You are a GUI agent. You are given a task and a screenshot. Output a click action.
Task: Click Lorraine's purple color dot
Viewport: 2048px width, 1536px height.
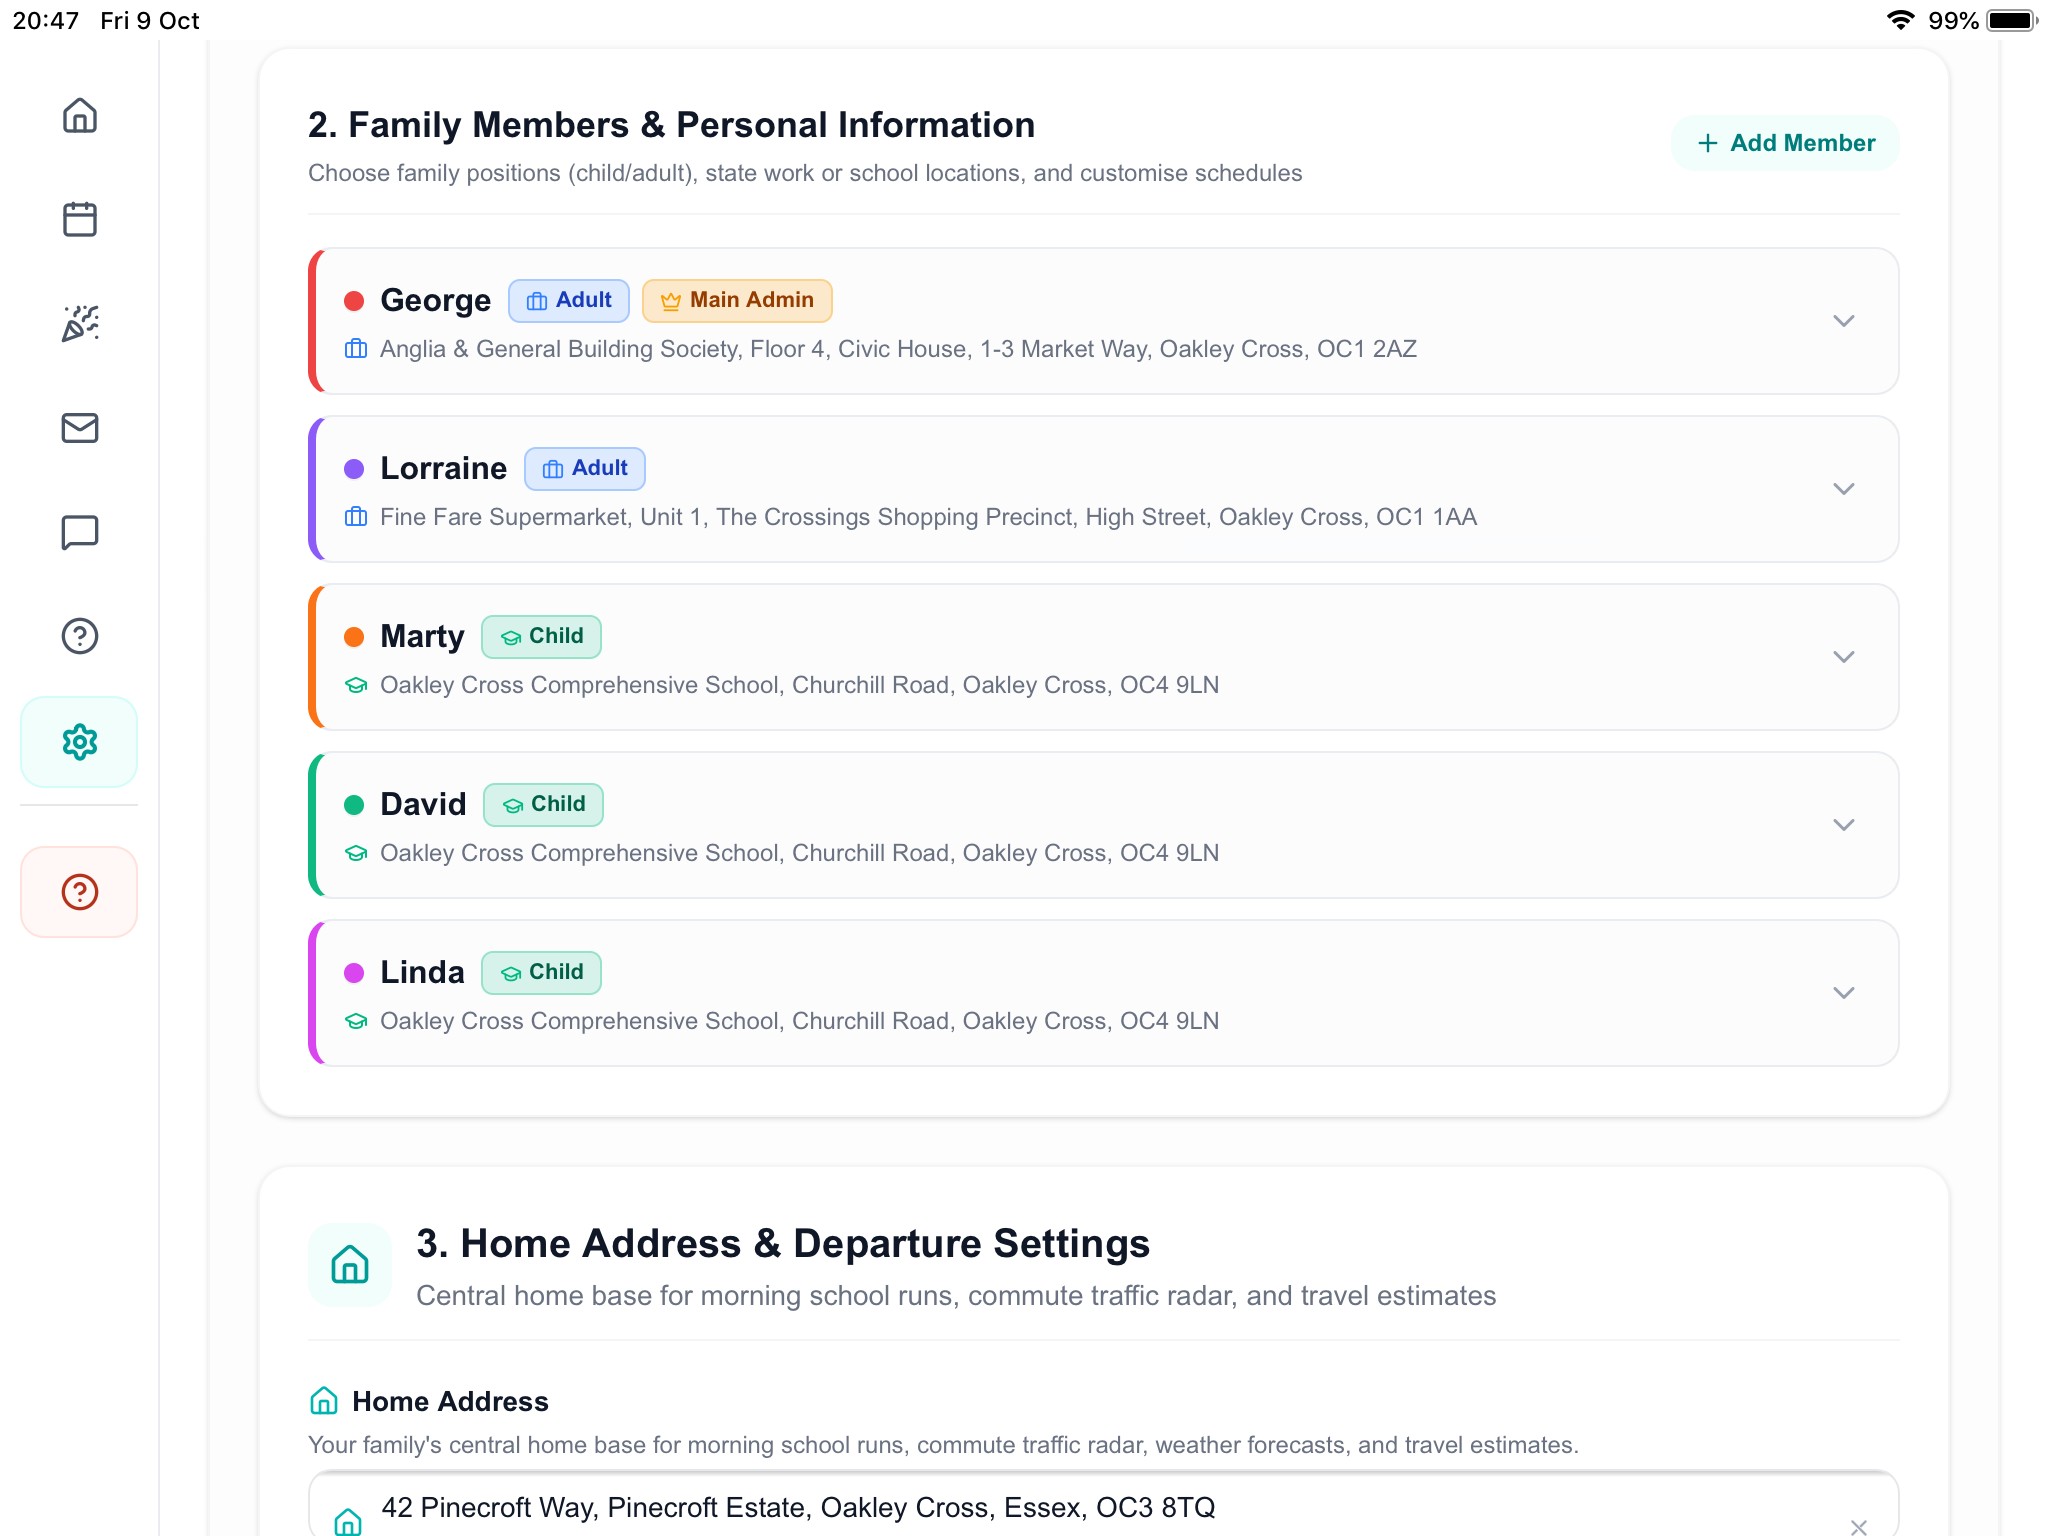[354, 469]
